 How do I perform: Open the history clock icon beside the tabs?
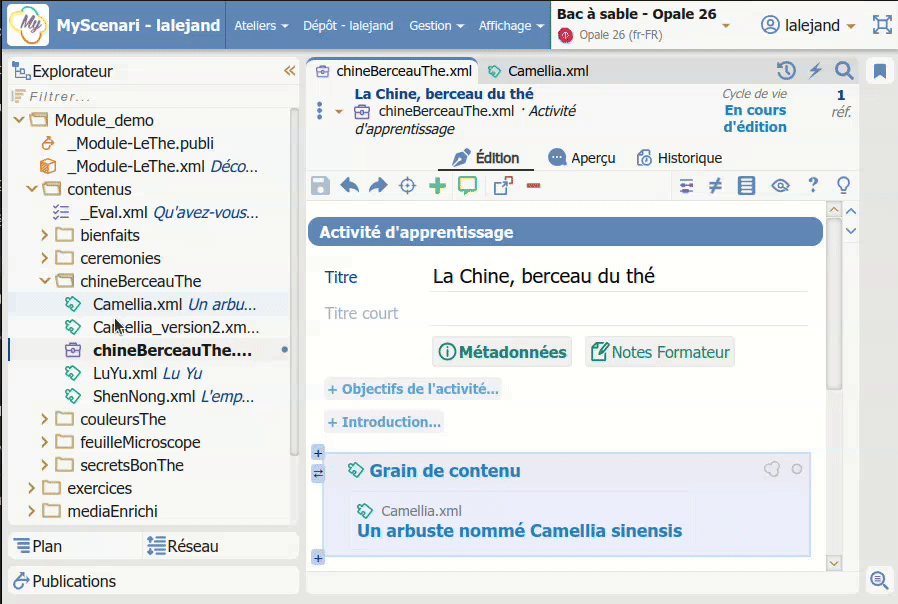[786, 71]
